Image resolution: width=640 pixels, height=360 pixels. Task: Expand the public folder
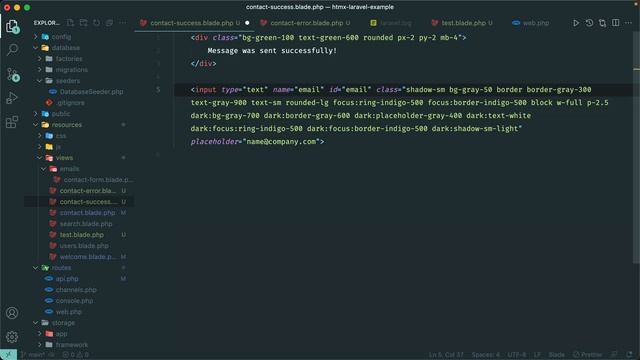click(x=61, y=114)
